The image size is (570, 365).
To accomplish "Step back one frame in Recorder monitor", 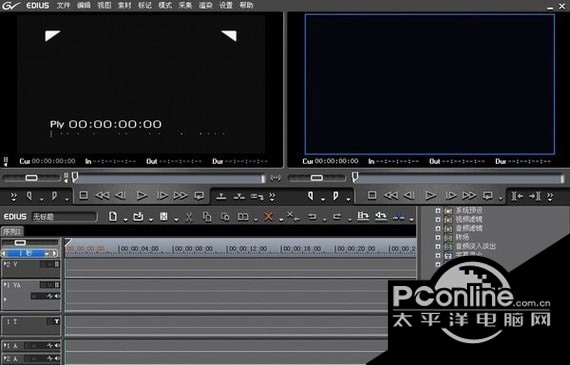I will point(409,196).
